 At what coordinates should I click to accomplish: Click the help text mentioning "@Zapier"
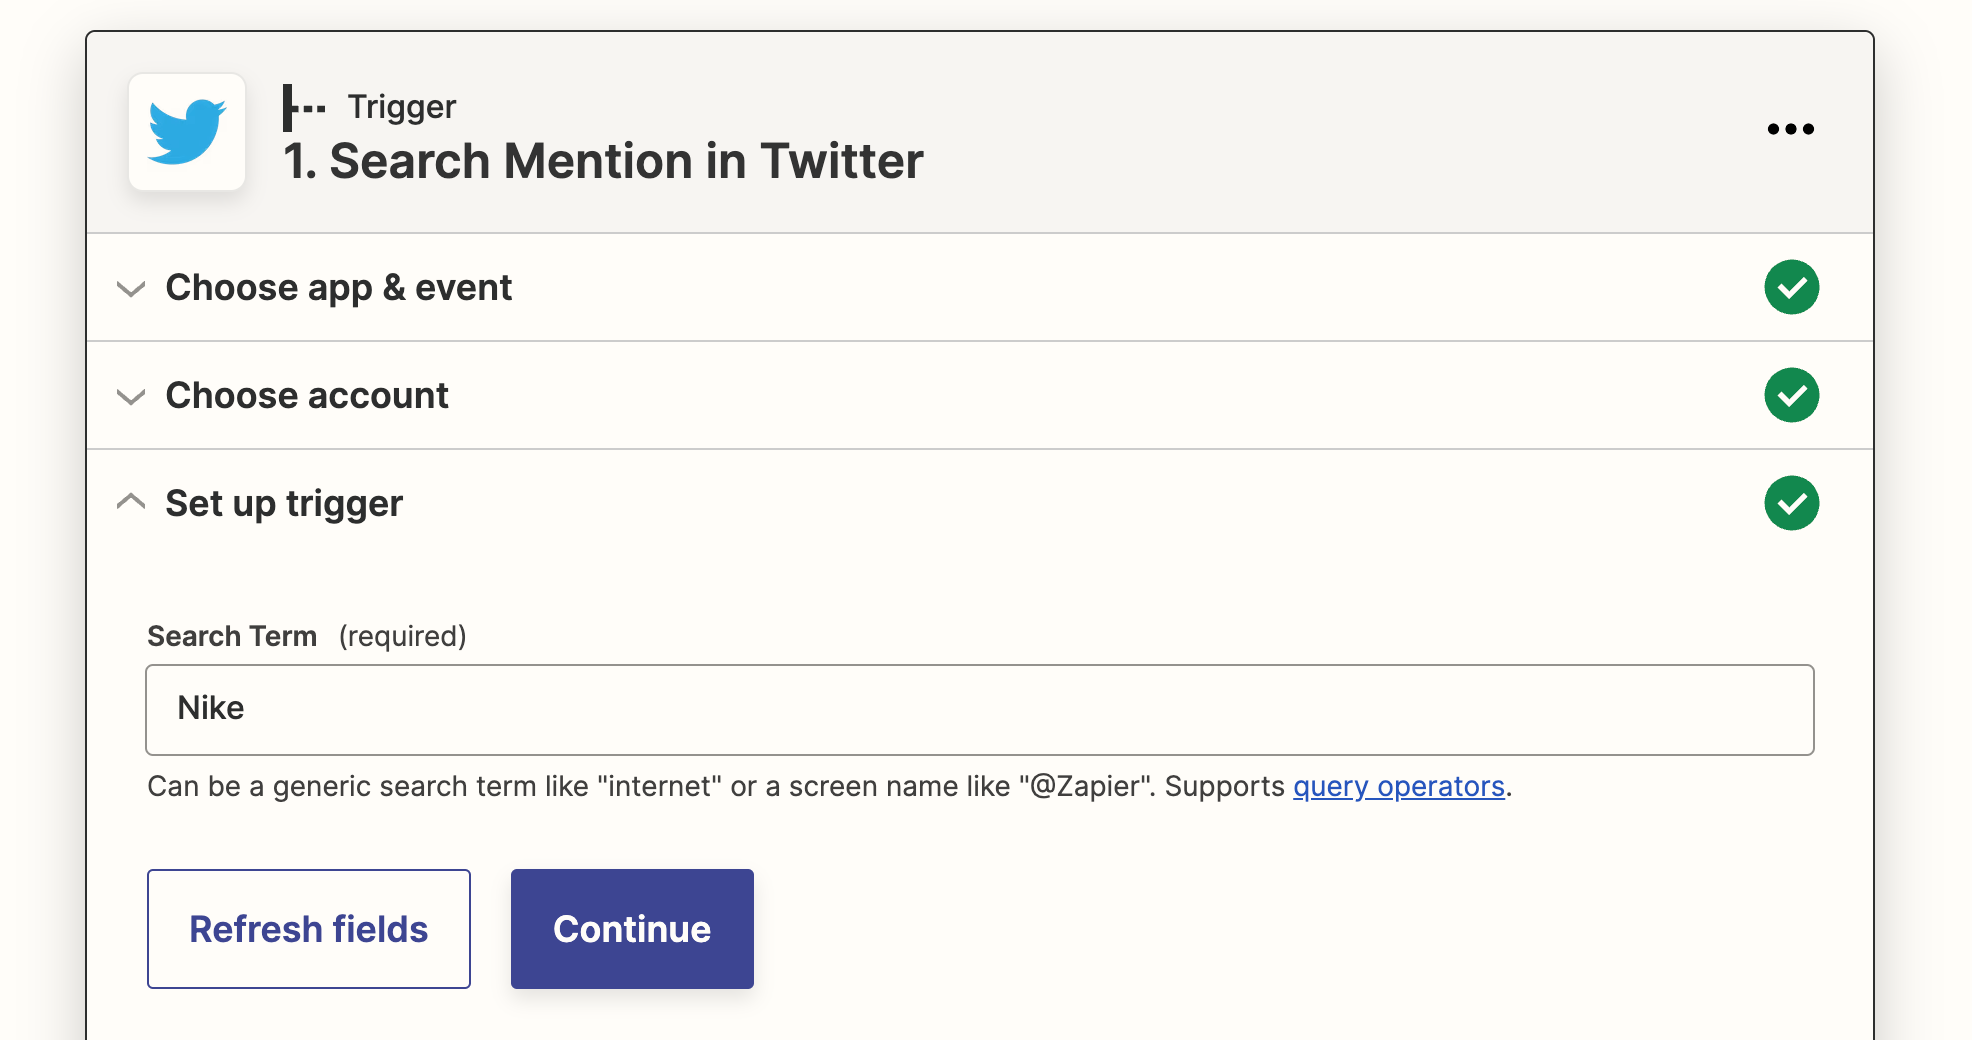pyautogui.click(x=829, y=787)
